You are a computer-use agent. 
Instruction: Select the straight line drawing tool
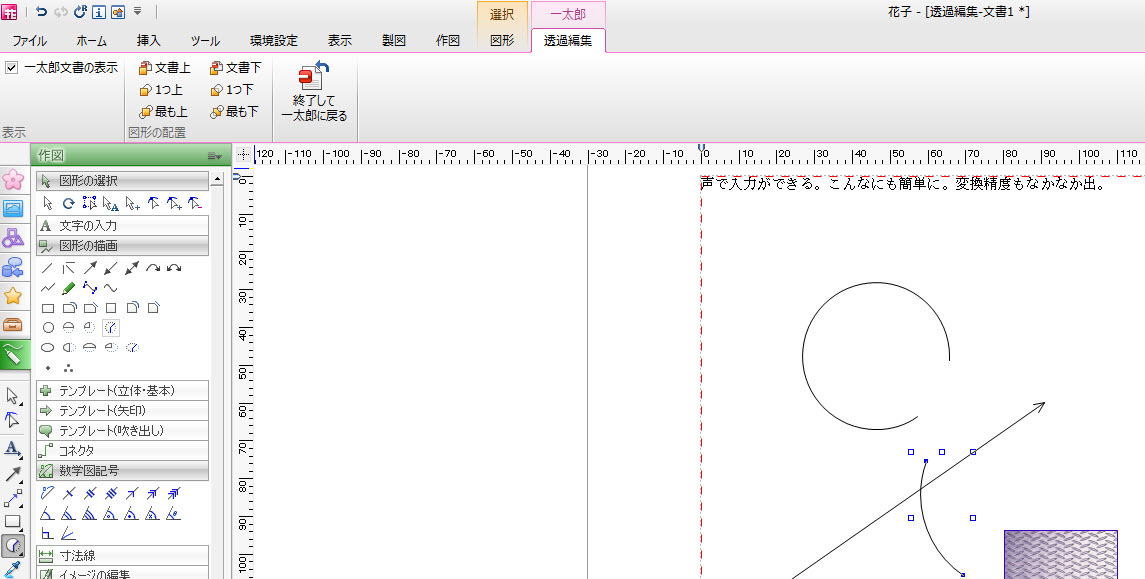[47, 268]
